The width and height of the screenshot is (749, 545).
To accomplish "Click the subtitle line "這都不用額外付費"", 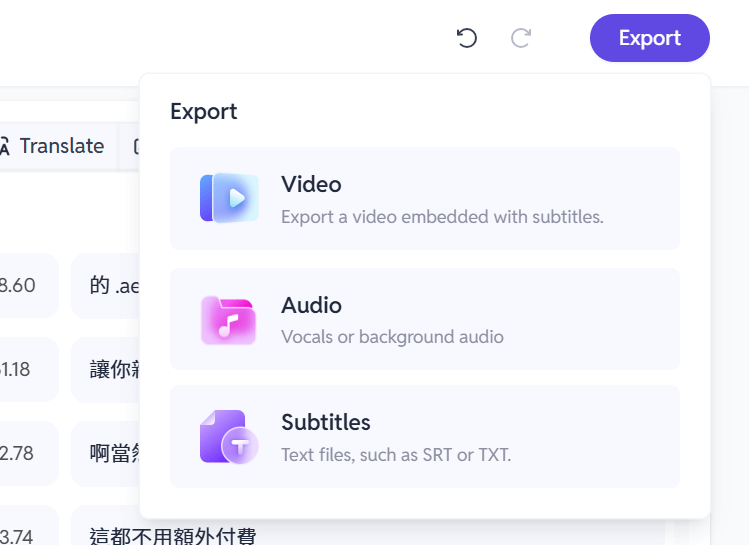I will (x=172, y=535).
